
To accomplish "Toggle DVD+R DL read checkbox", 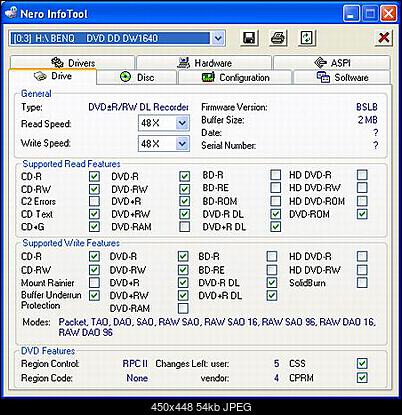I will tap(275, 227).
